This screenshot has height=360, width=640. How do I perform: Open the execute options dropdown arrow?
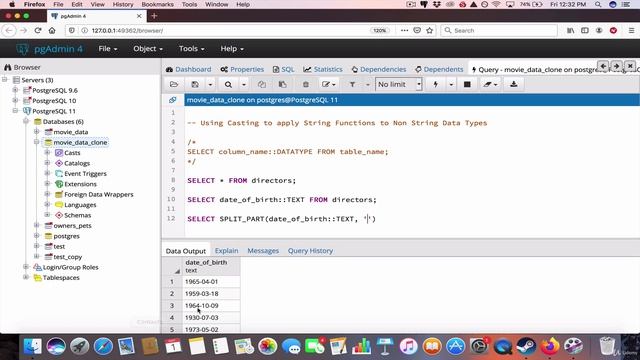[451, 84]
